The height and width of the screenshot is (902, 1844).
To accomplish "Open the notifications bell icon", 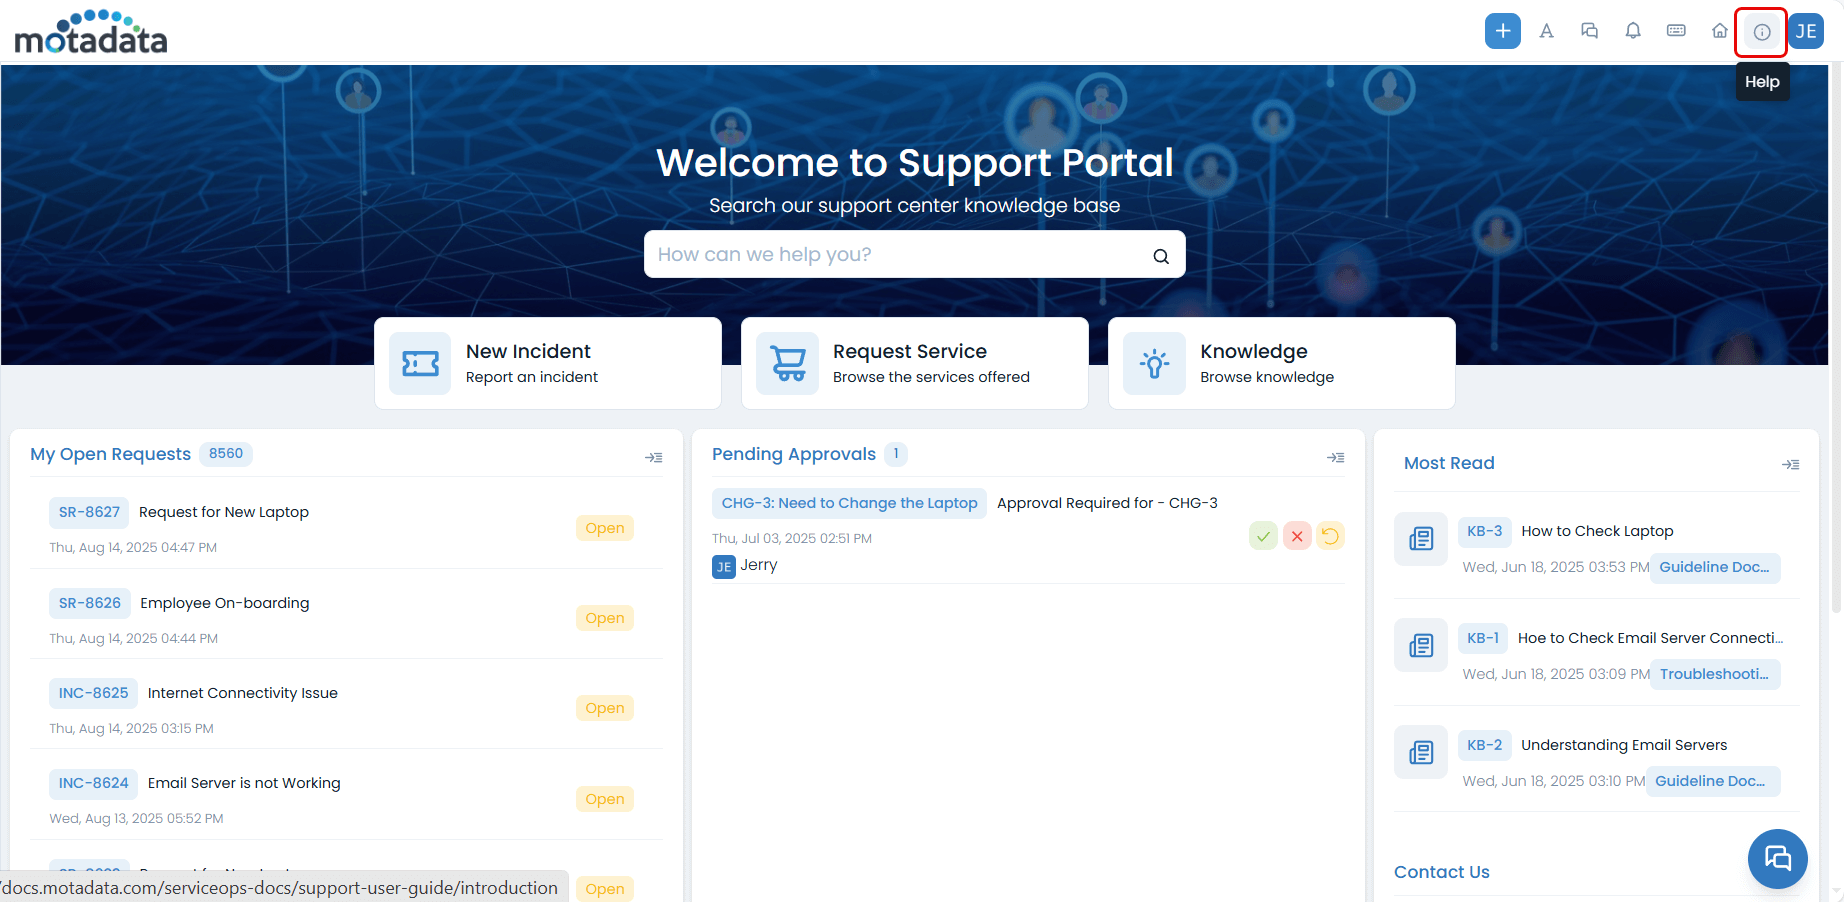I will tap(1633, 31).
